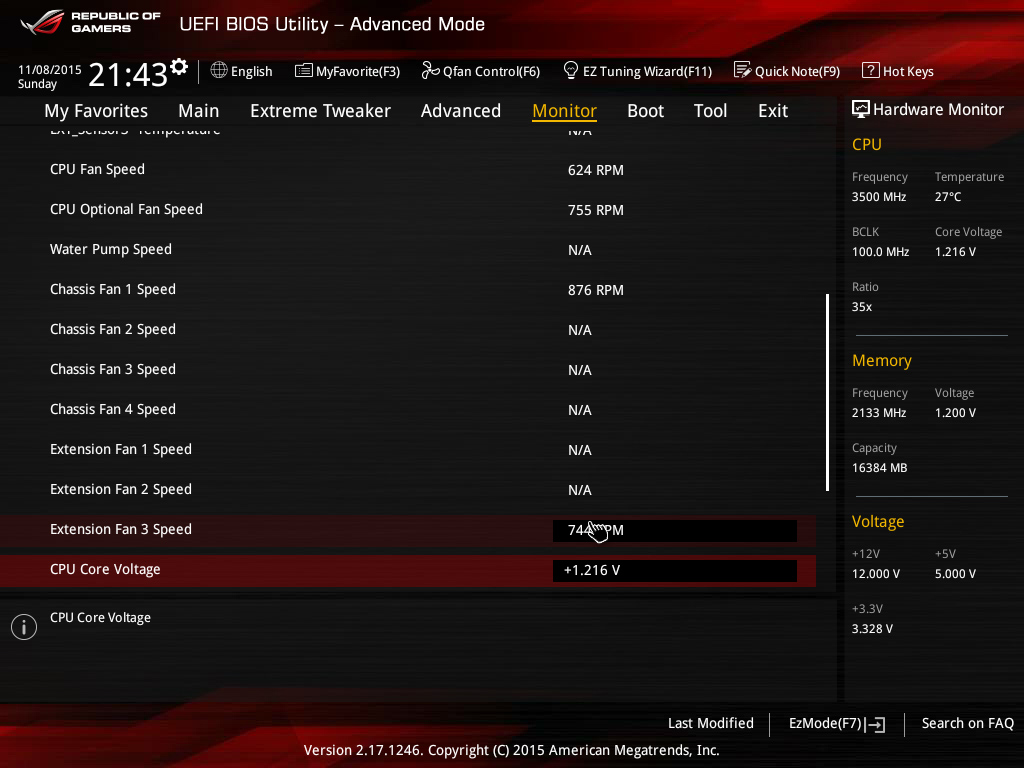Click the 16384 MB capacity value

click(880, 468)
